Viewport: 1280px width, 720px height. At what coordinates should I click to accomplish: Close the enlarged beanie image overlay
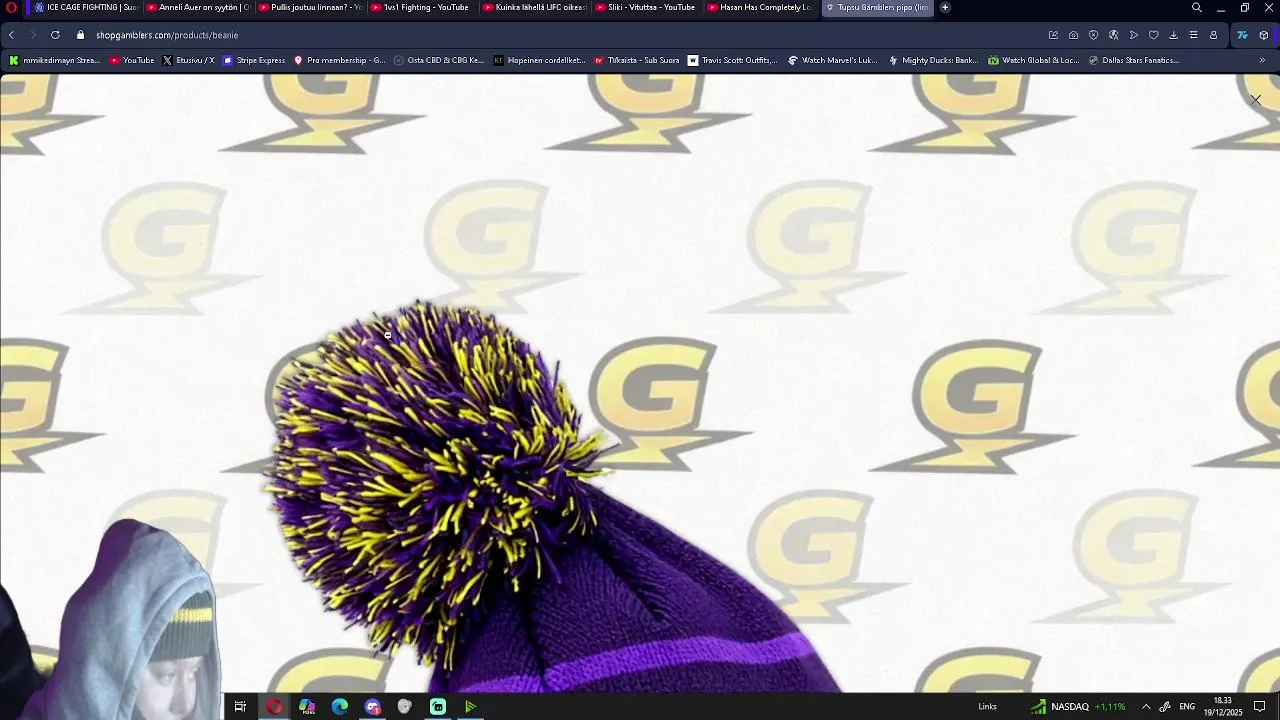point(1256,100)
